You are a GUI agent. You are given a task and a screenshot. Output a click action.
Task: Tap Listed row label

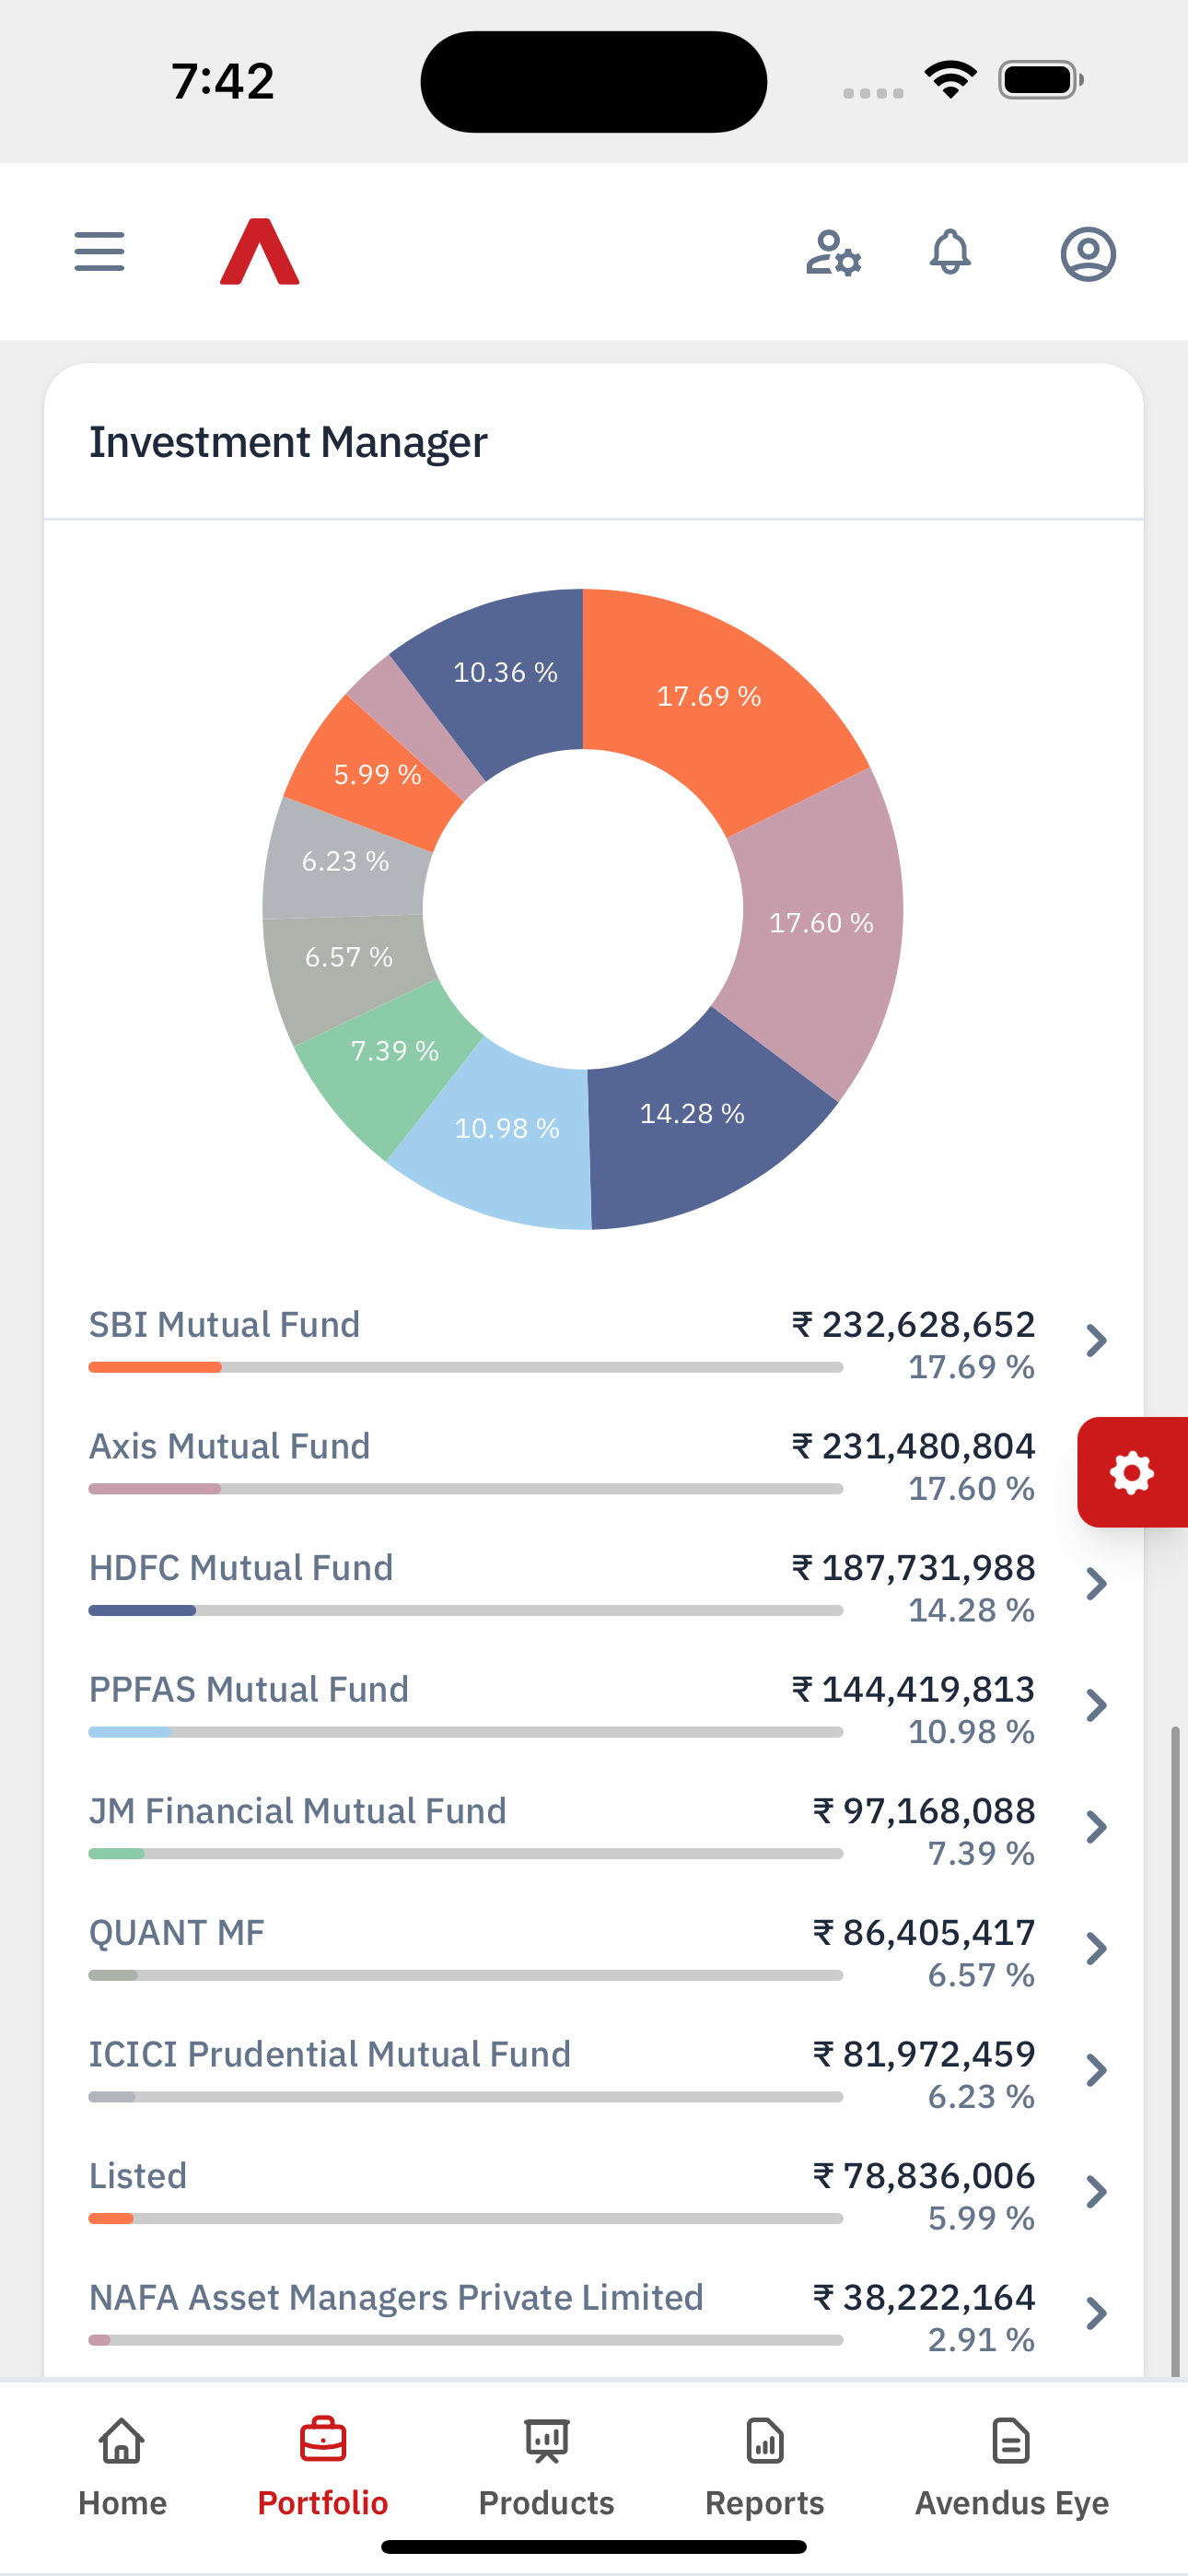coord(138,2176)
